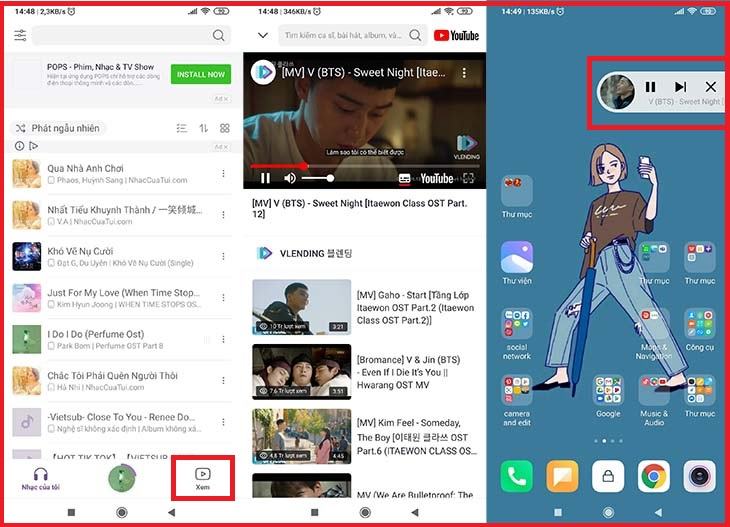Screen dimensions: 730x527
Task: Switch to grid view icon
Action: 225,128
